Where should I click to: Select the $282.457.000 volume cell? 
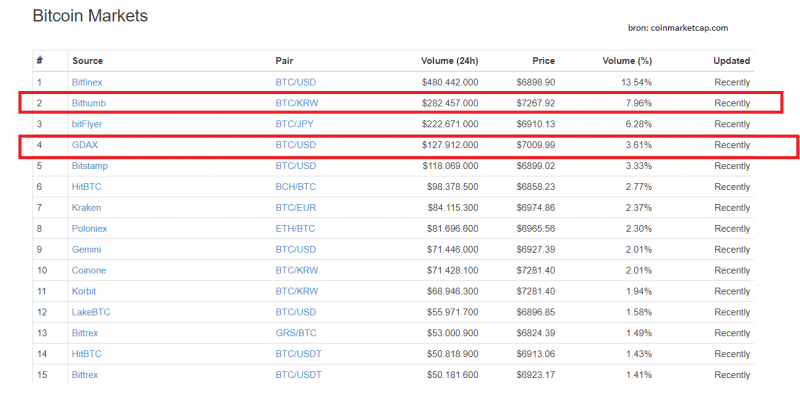(450, 103)
